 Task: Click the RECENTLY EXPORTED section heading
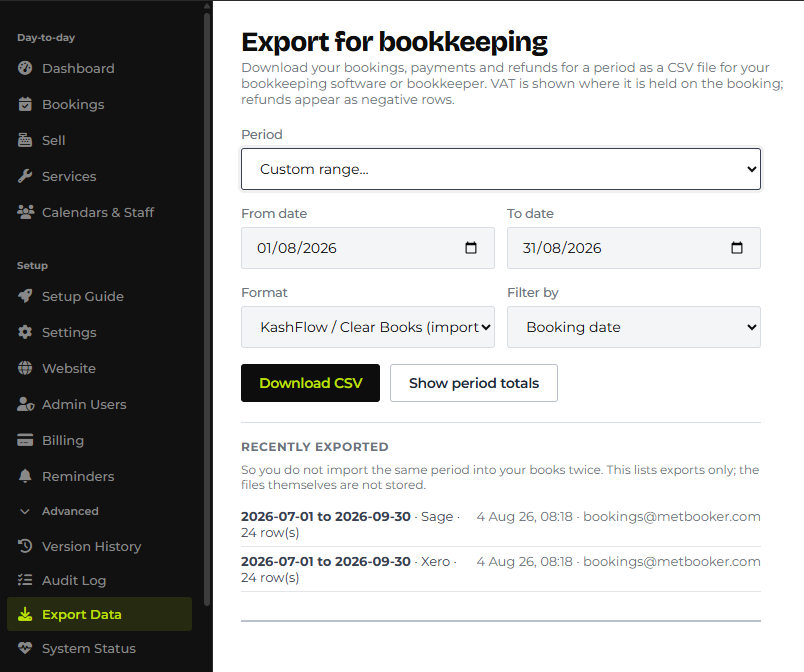coord(315,447)
